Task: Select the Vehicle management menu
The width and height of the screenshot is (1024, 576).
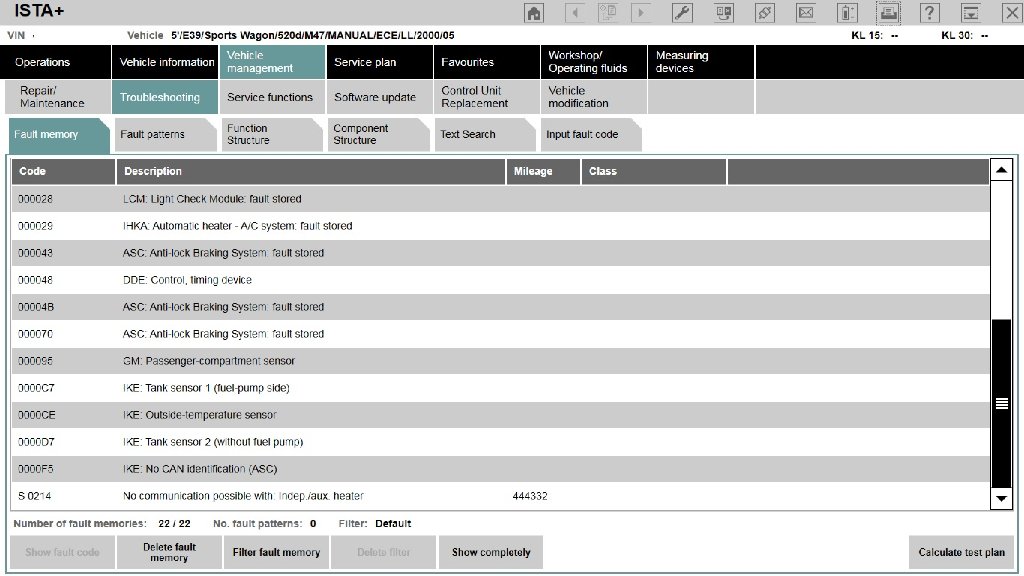Action: [272, 62]
